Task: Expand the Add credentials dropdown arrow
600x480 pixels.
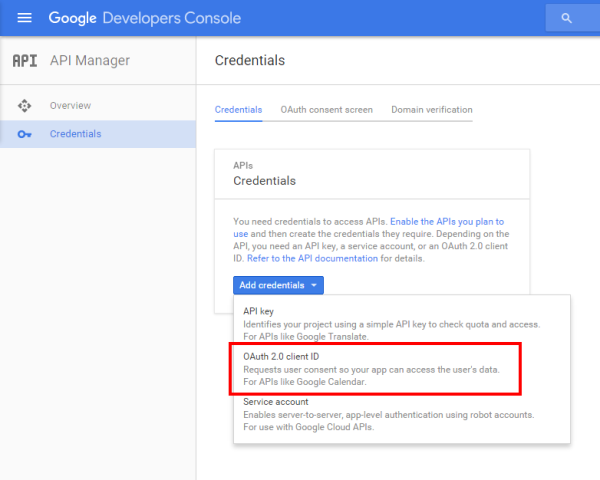Action: 314,285
